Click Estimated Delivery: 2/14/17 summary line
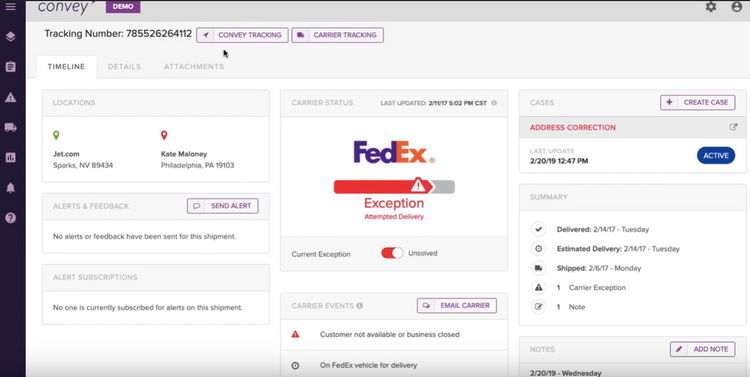 pyautogui.click(x=618, y=249)
